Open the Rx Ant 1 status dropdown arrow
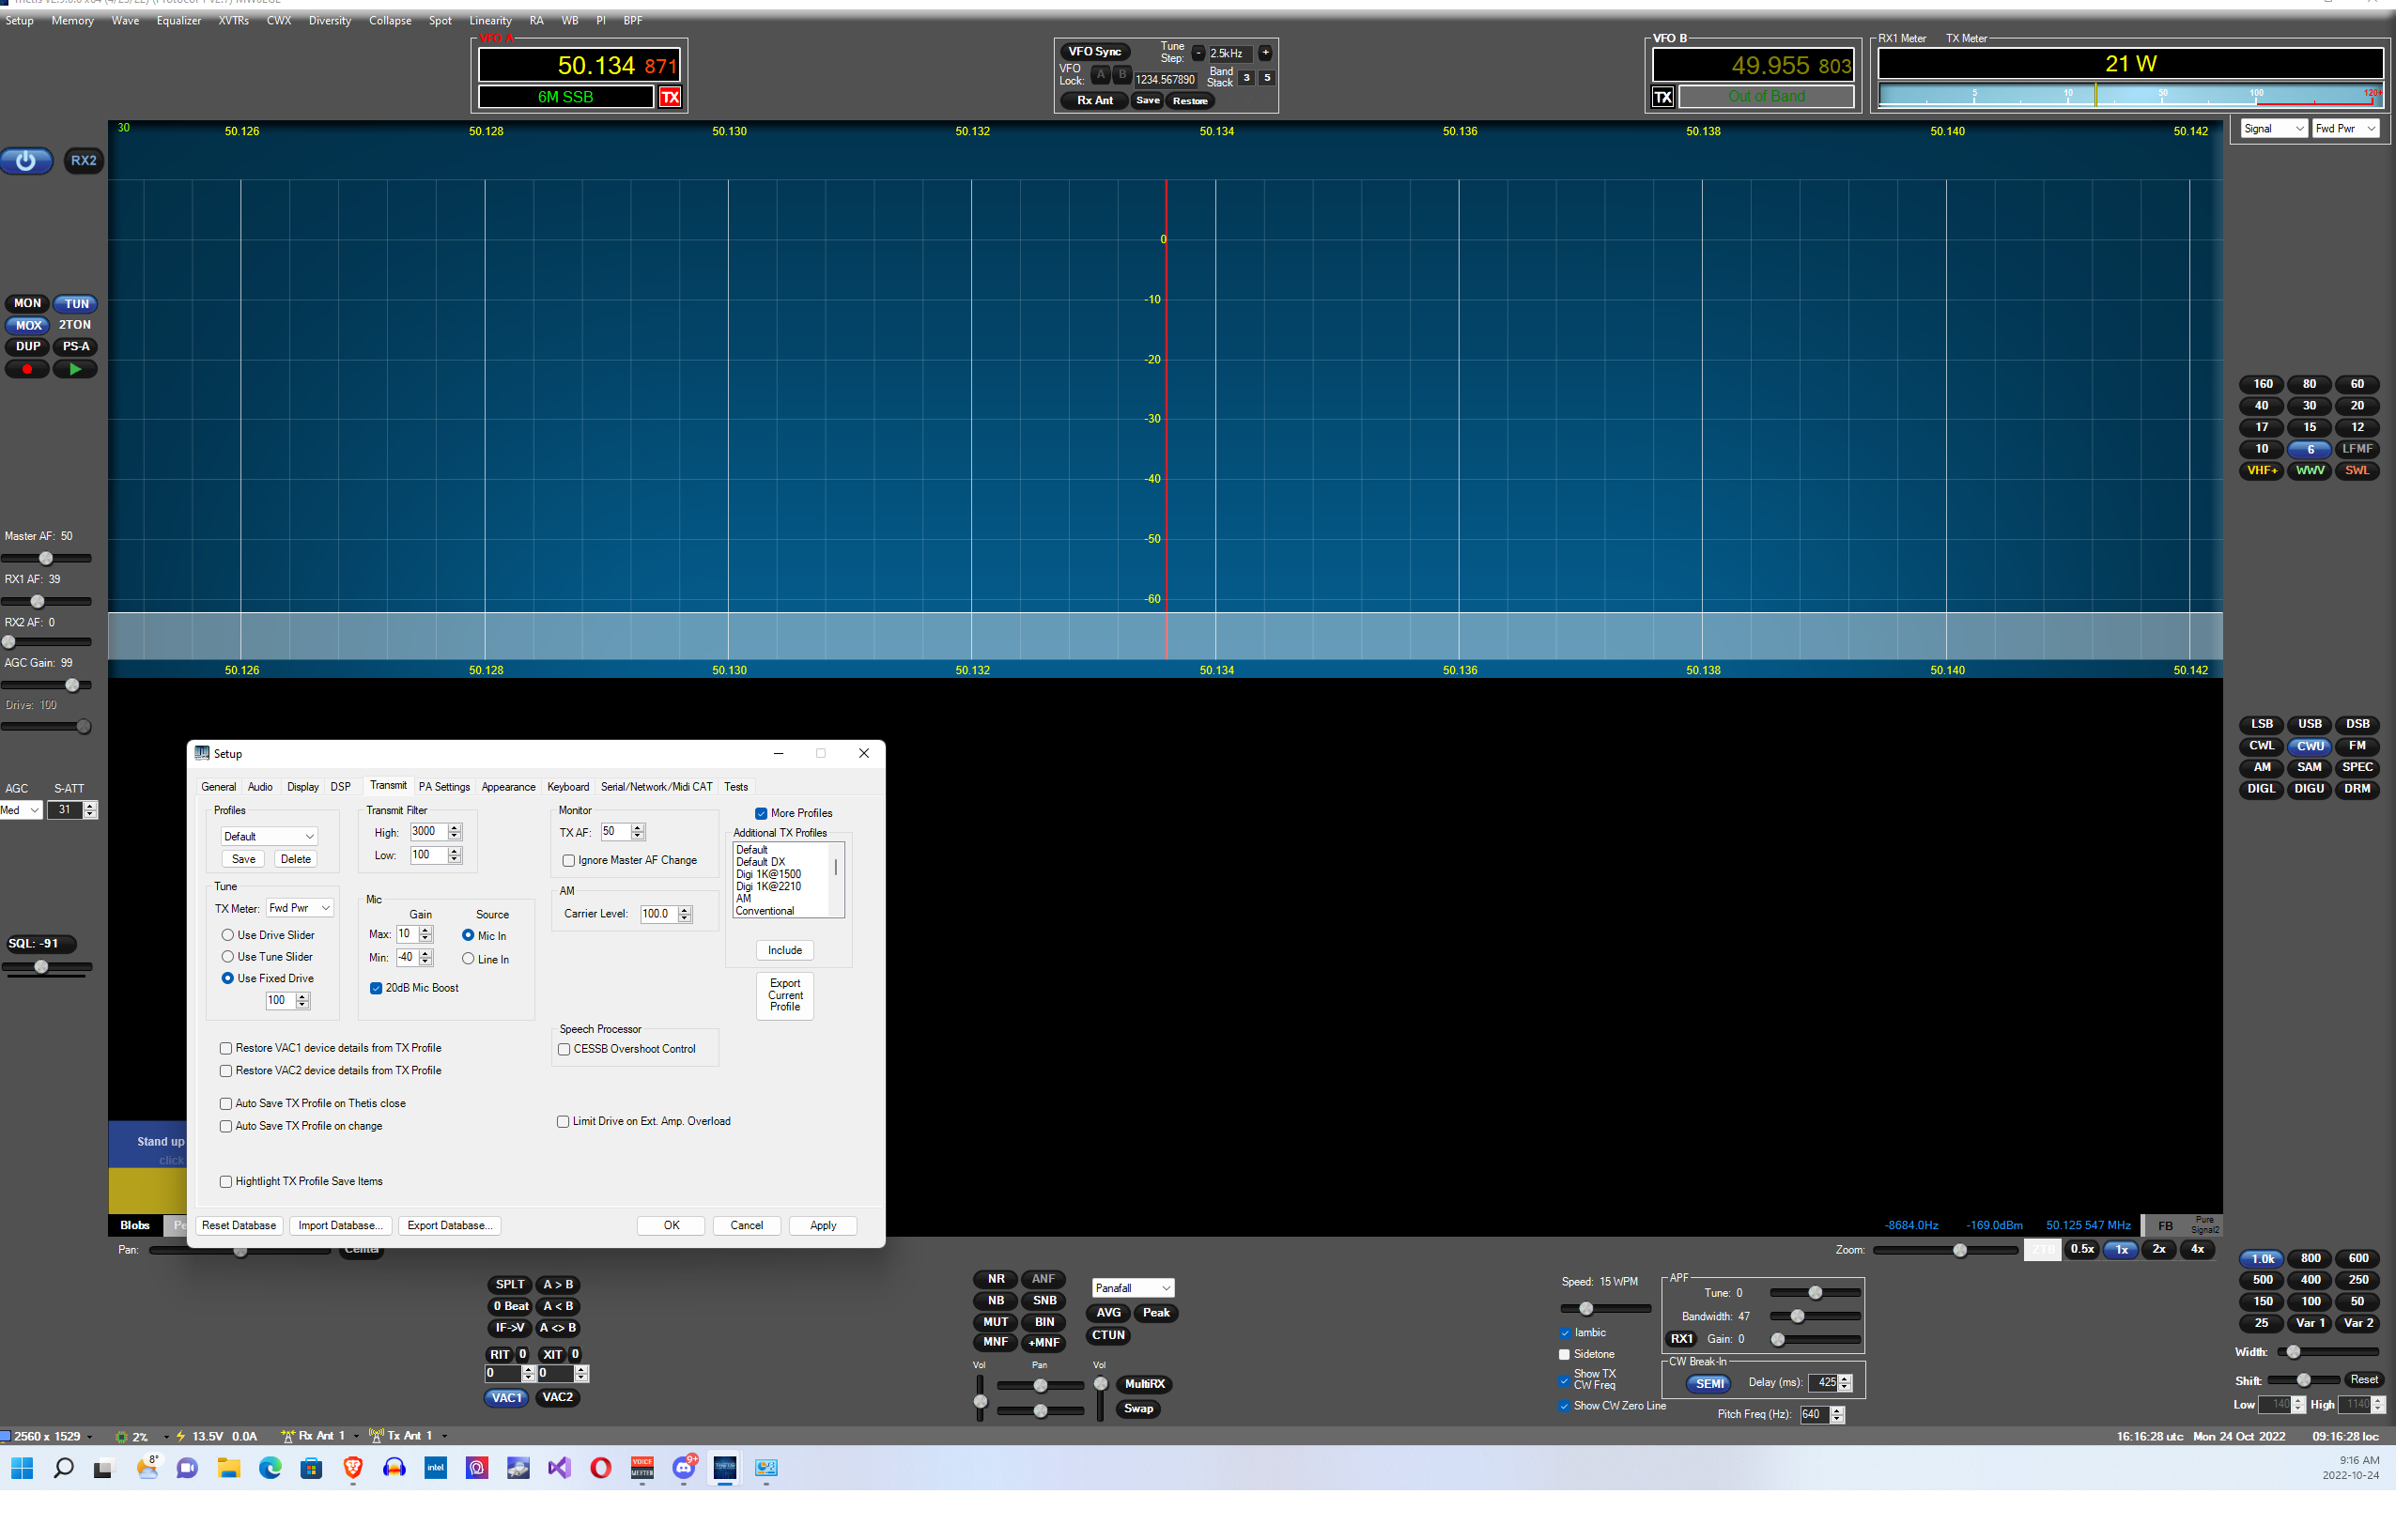The width and height of the screenshot is (2396, 1540). point(356,1437)
